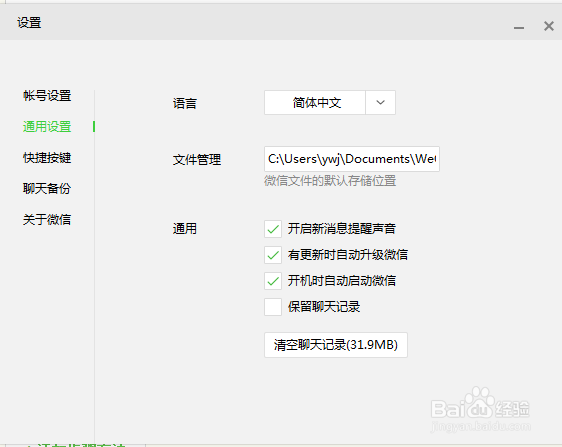Click the 文件管理 label
The image size is (562, 447).
point(197,160)
